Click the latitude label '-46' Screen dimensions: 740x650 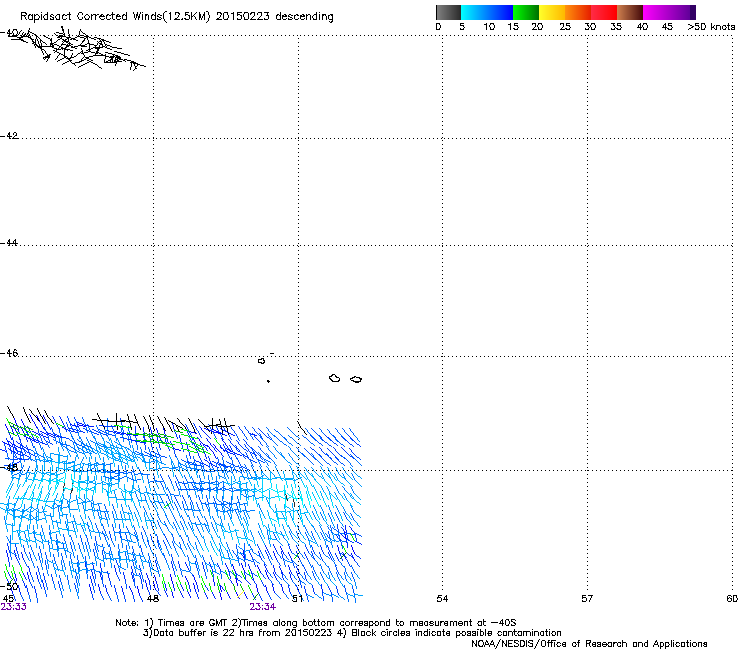point(9,353)
